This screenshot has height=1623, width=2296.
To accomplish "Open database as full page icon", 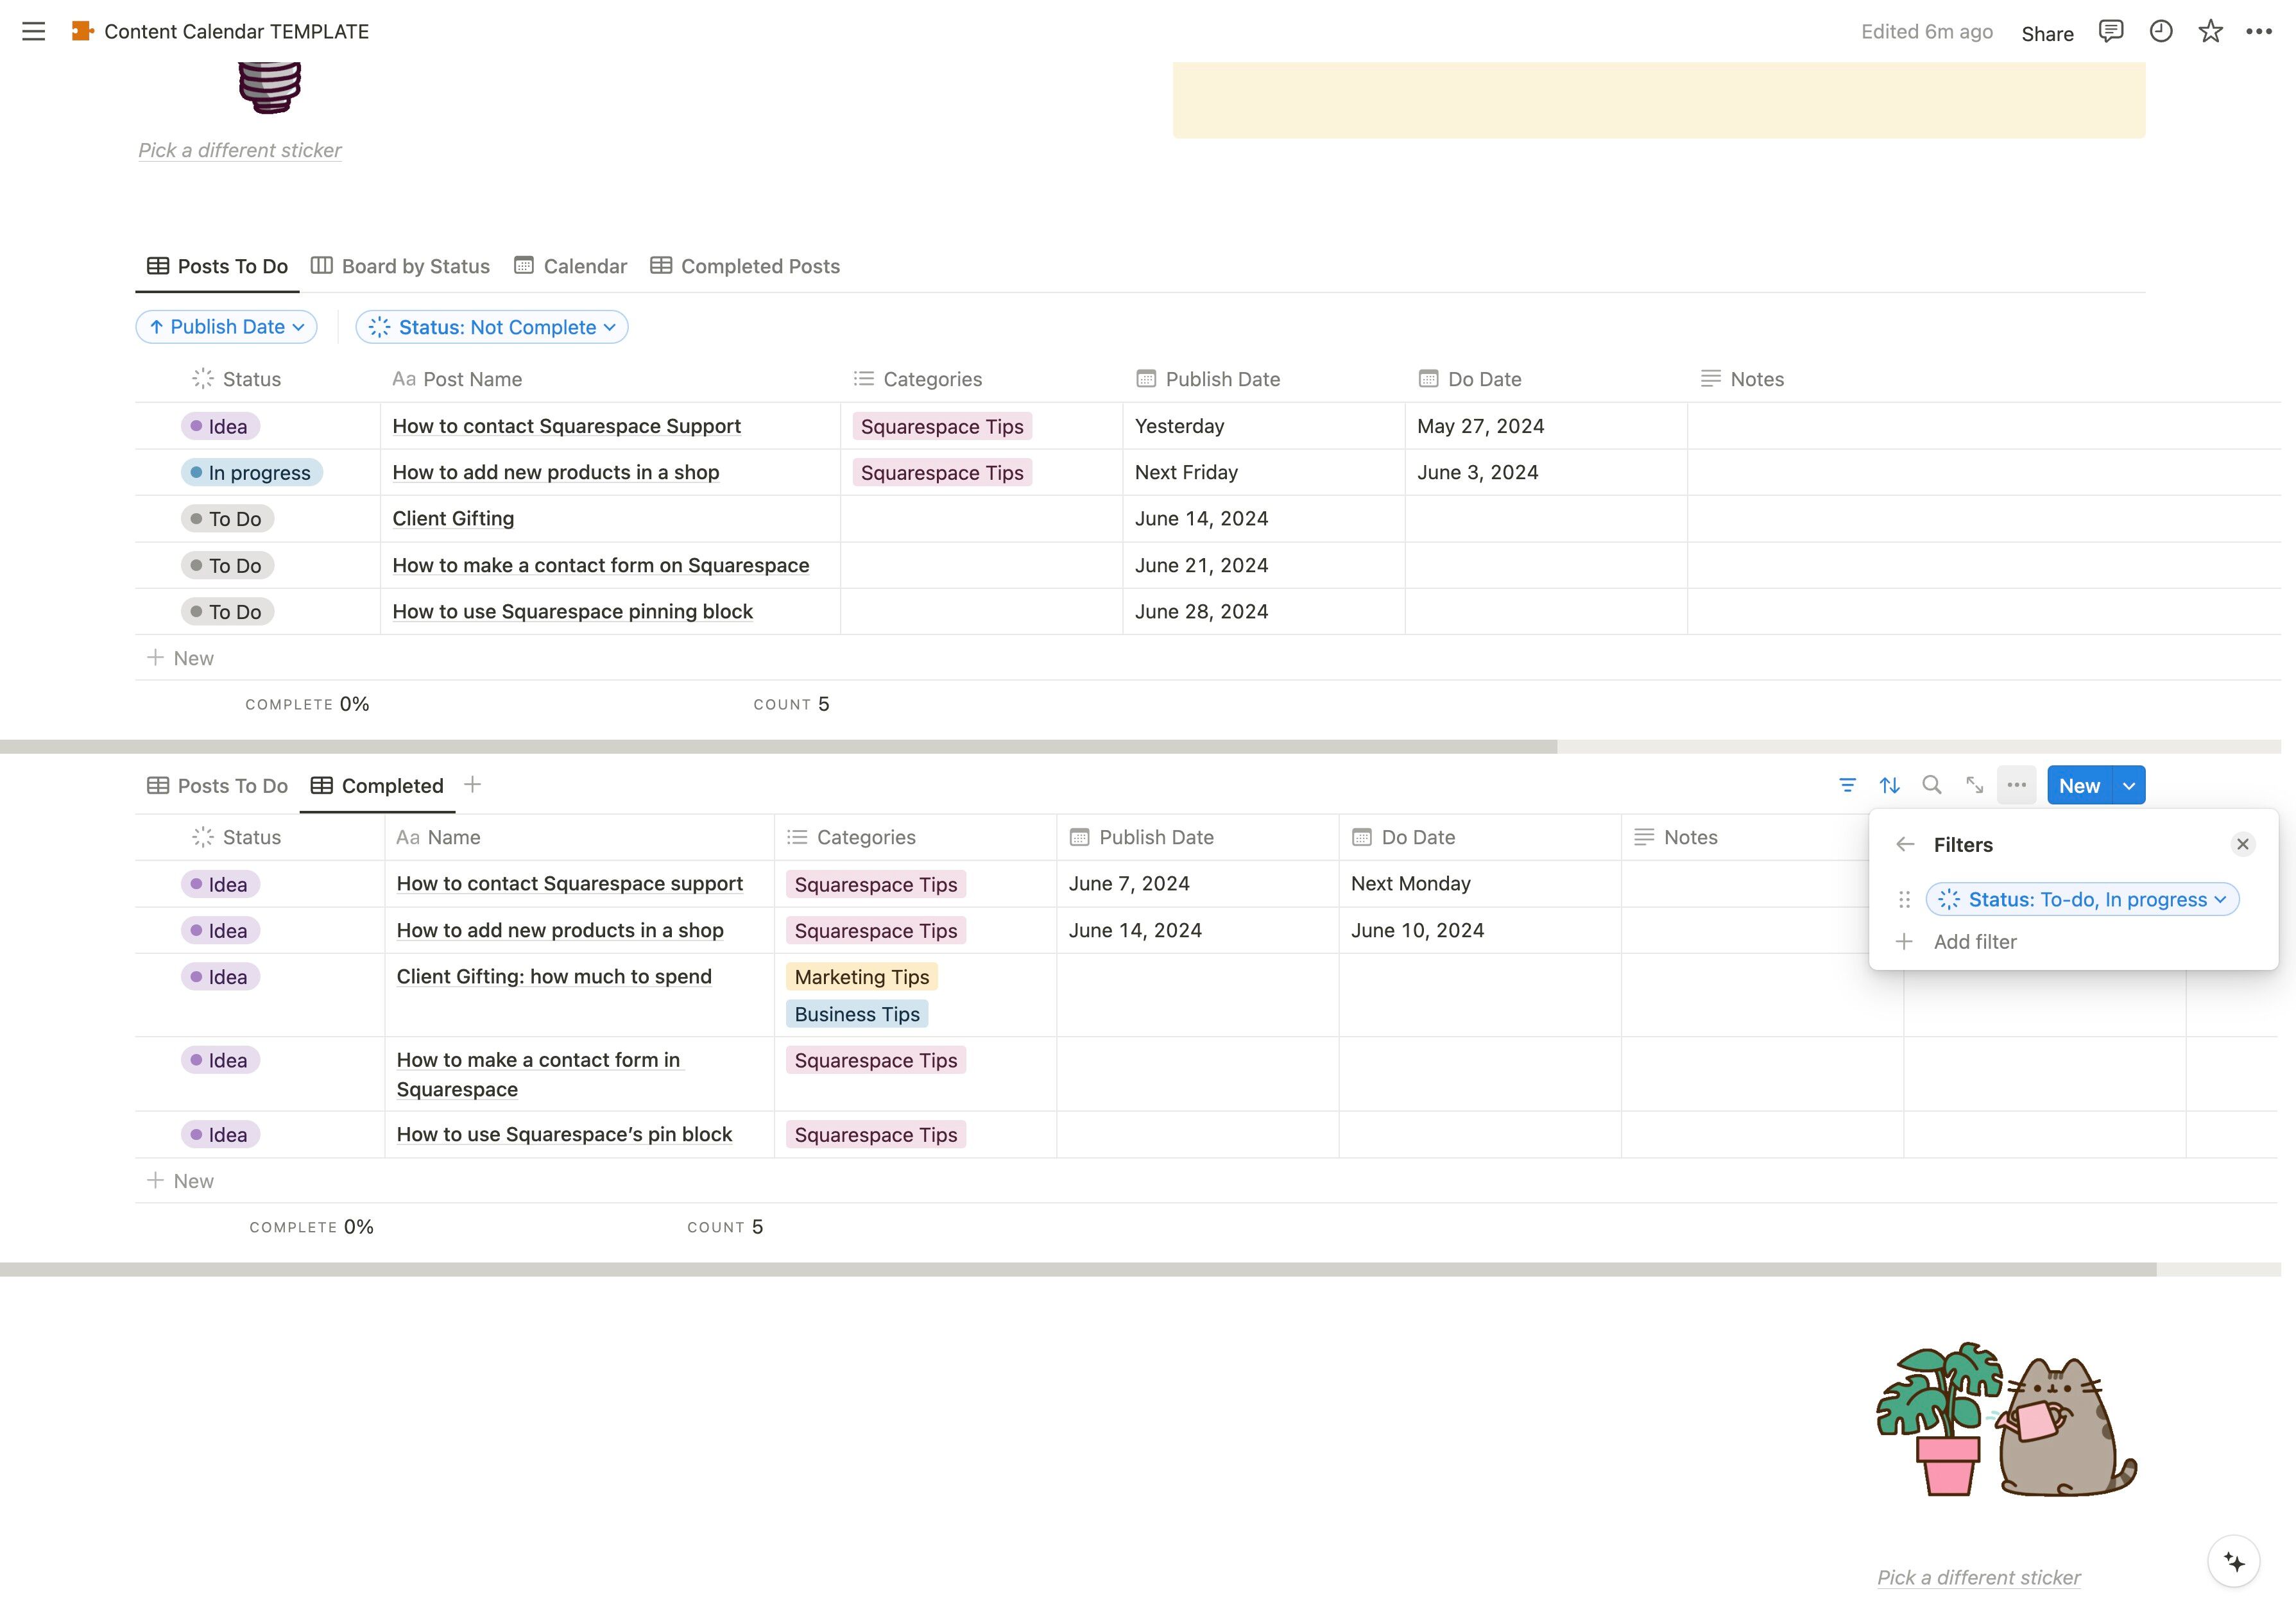I will [1974, 785].
